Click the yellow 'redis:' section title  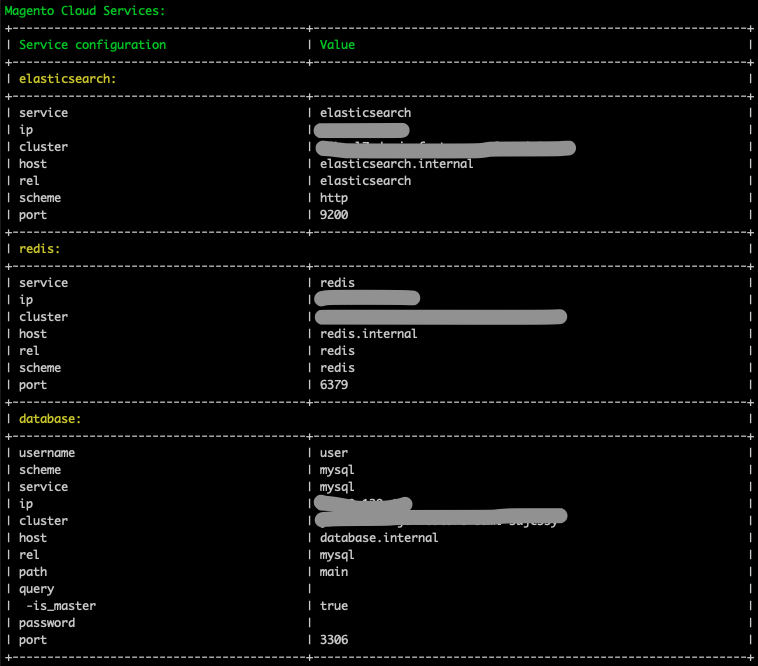[40, 249]
